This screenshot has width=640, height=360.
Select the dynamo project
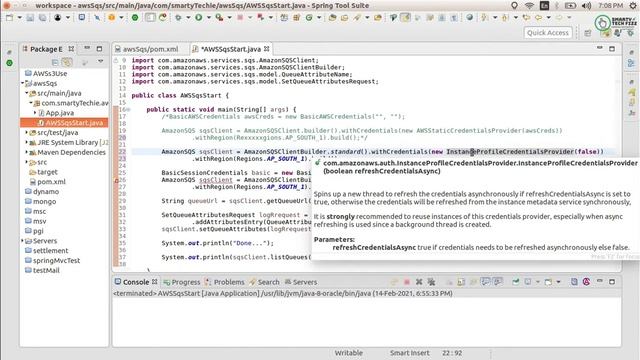42,191
